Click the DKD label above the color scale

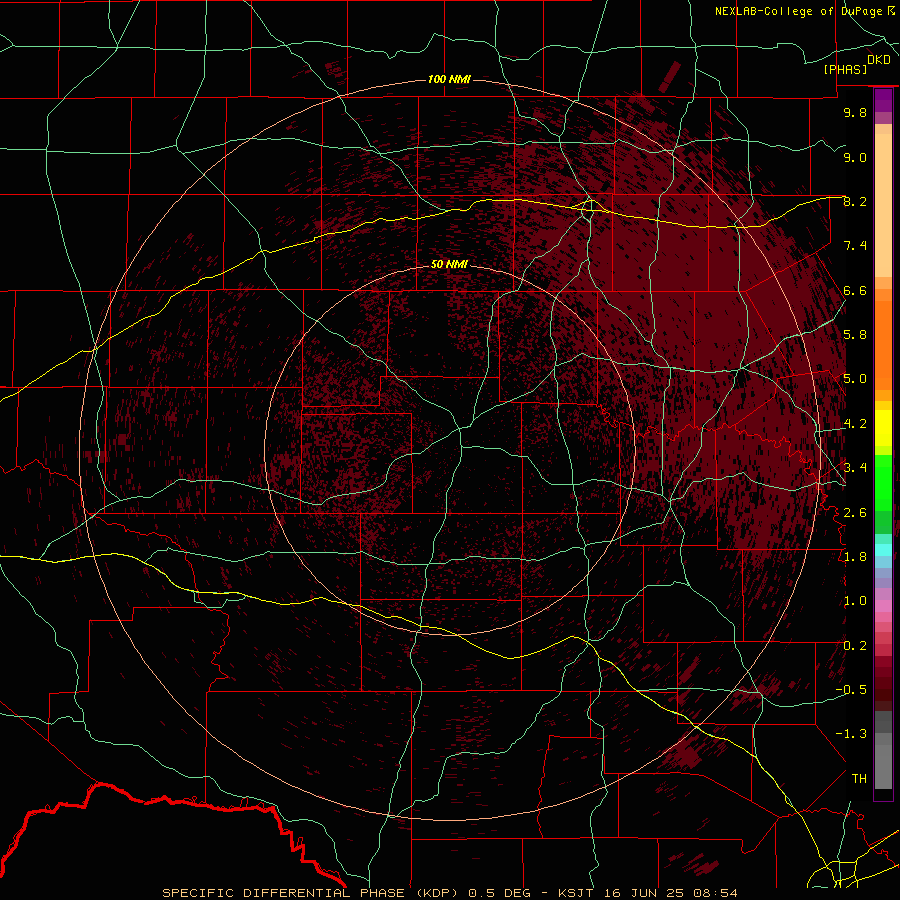[879, 60]
